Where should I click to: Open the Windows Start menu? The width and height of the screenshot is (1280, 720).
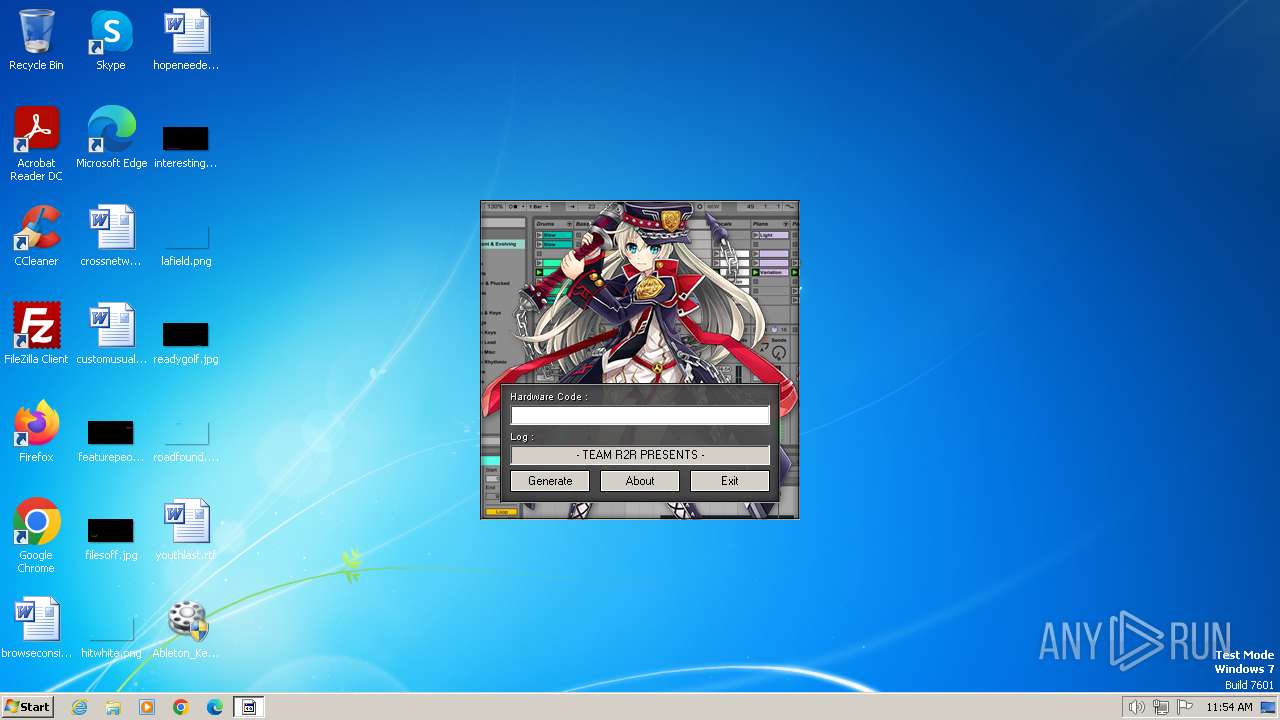coord(27,707)
